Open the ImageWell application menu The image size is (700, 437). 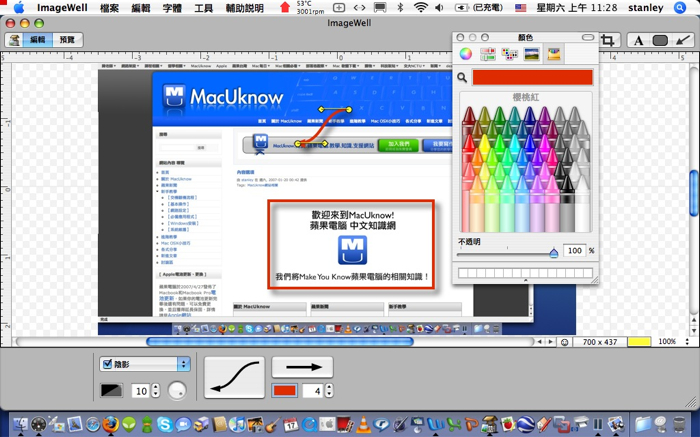tap(62, 8)
